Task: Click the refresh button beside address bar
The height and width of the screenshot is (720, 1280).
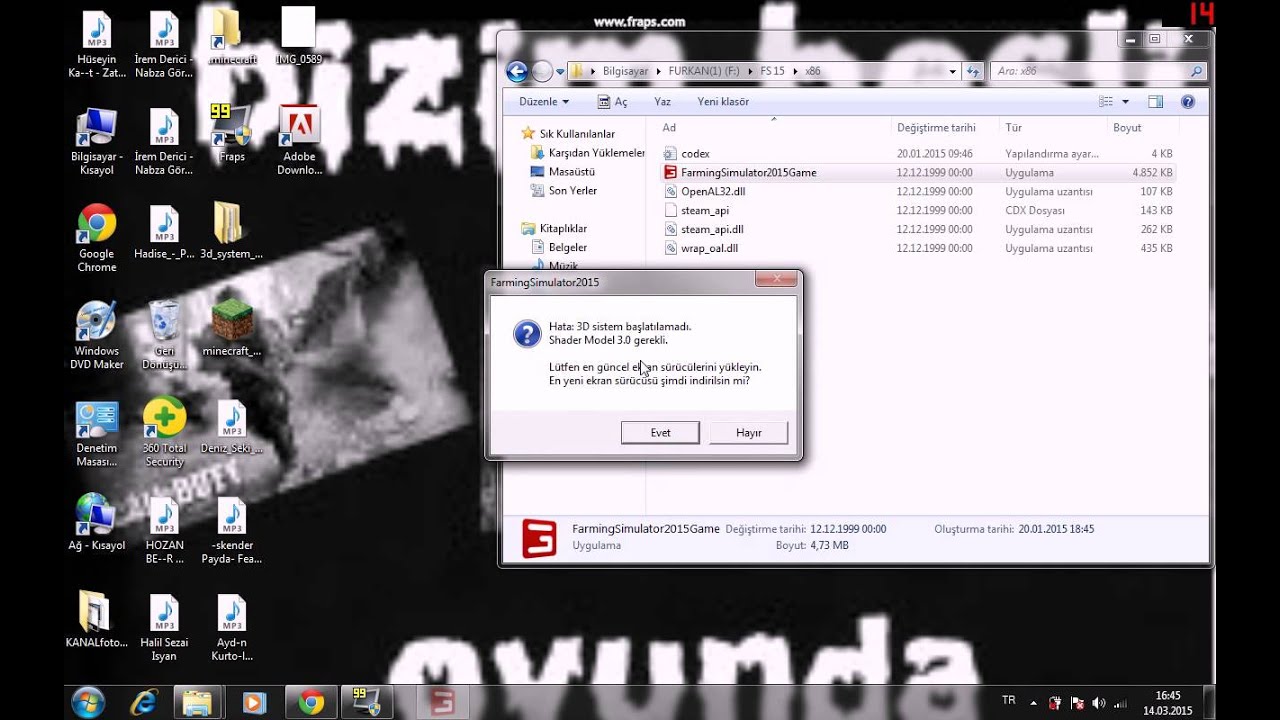Action: (x=975, y=71)
